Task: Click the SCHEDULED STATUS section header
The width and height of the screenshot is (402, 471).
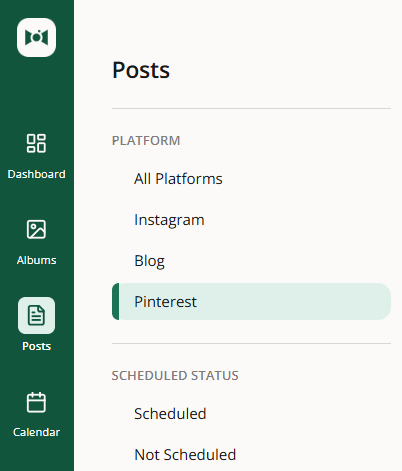Action: [x=175, y=375]
